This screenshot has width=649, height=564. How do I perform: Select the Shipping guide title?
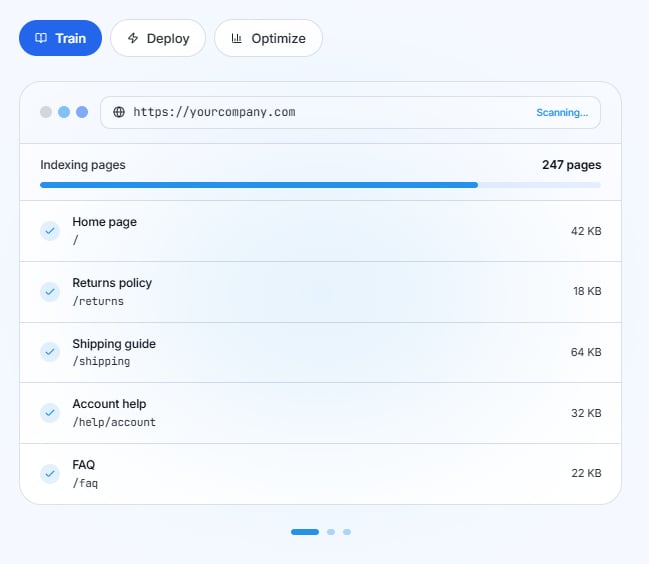pyautogui.click(x=114, y=344)
